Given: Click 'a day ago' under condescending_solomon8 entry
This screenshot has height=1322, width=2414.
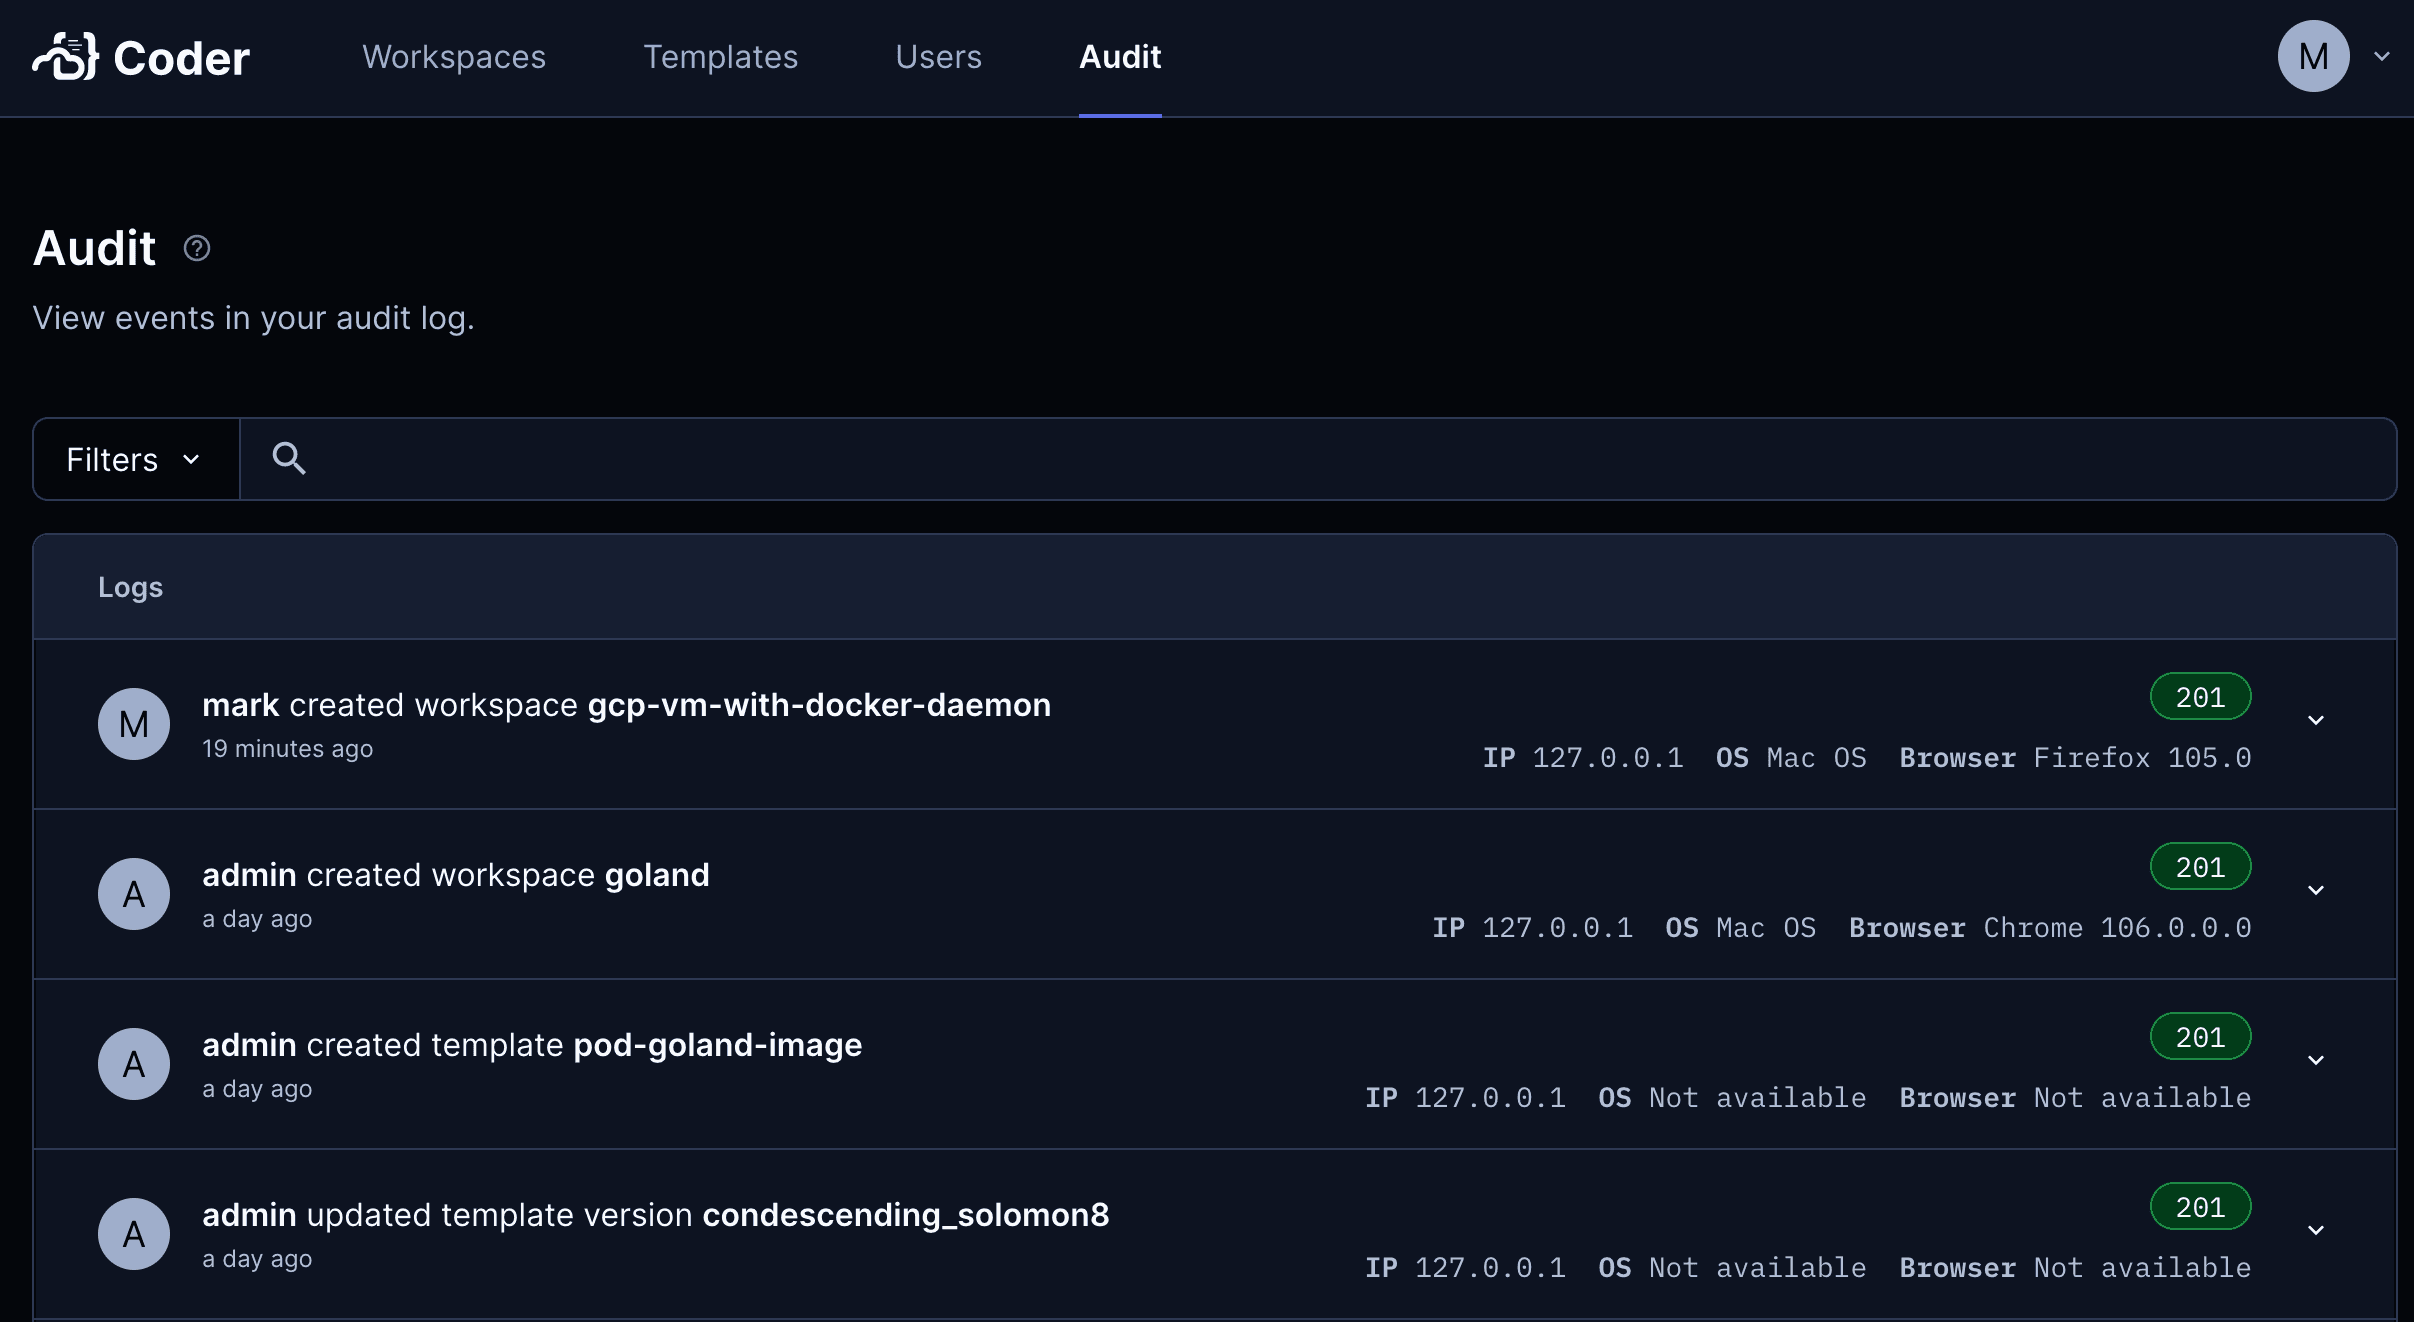Looking at the screenshot, I should pos(257,1259).
